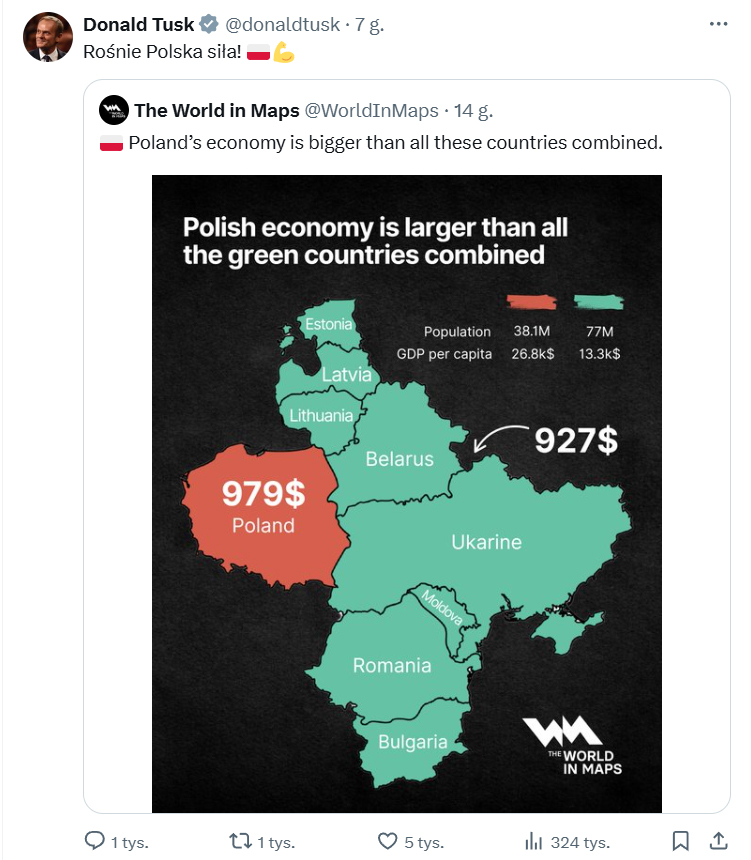
Task: Click the share icon under the tweet
Action: tap(719, 842)
